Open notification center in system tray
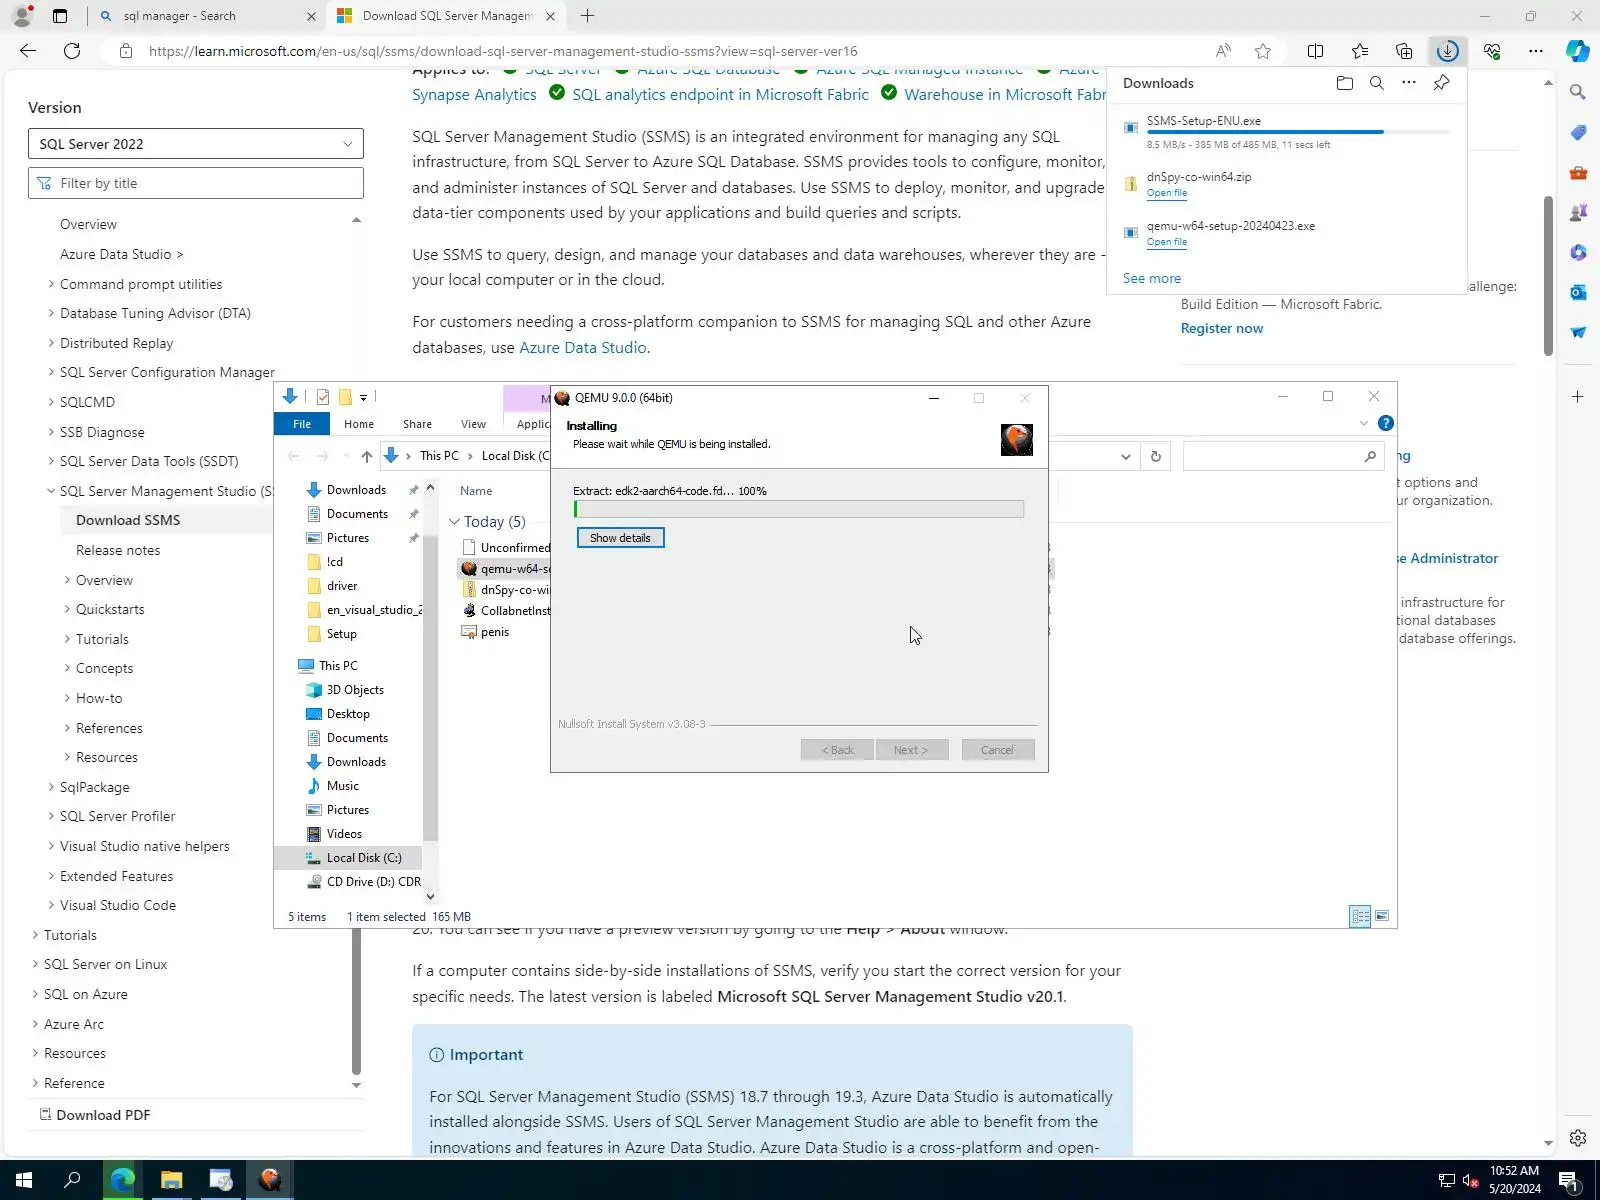The width and height of the screenshot is (1600, 1200). pyautogui.click(x=1568, y=1181)
